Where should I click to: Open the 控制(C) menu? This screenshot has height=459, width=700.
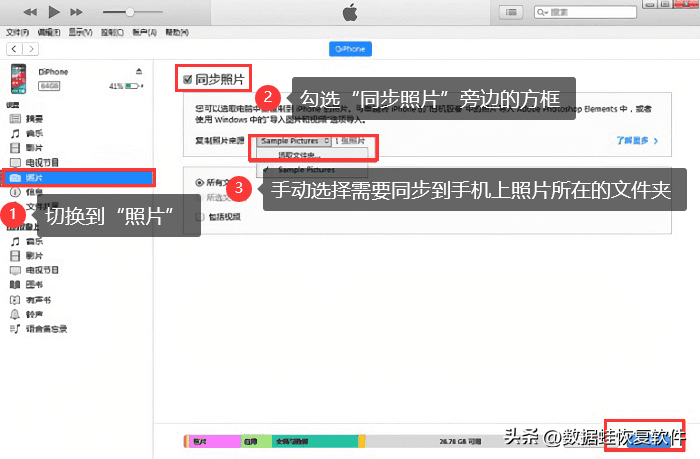(x=112, y=33)
